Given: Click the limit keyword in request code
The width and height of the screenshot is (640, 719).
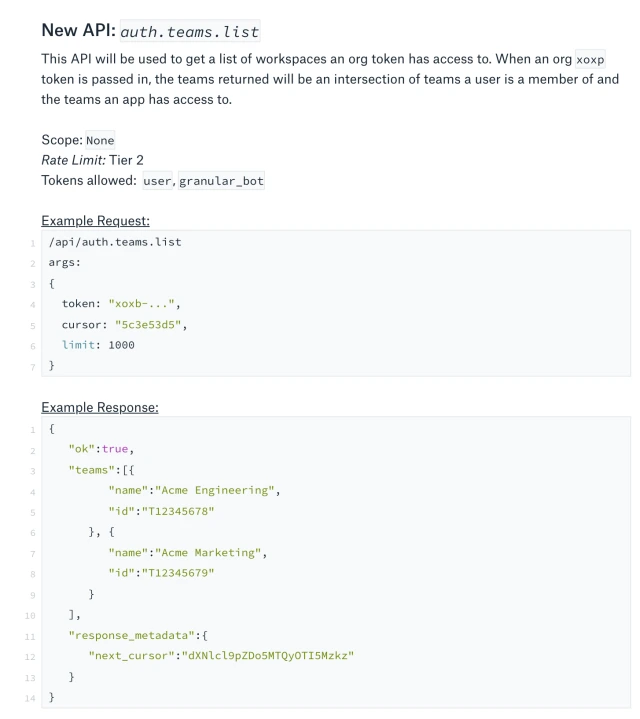Looking at the screenshot, I should click(x=78, y=345).
